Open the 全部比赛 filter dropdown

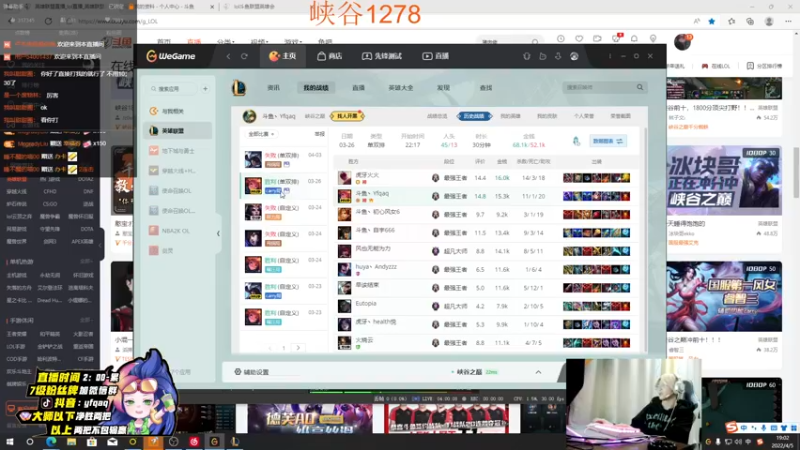pos(261,134)
